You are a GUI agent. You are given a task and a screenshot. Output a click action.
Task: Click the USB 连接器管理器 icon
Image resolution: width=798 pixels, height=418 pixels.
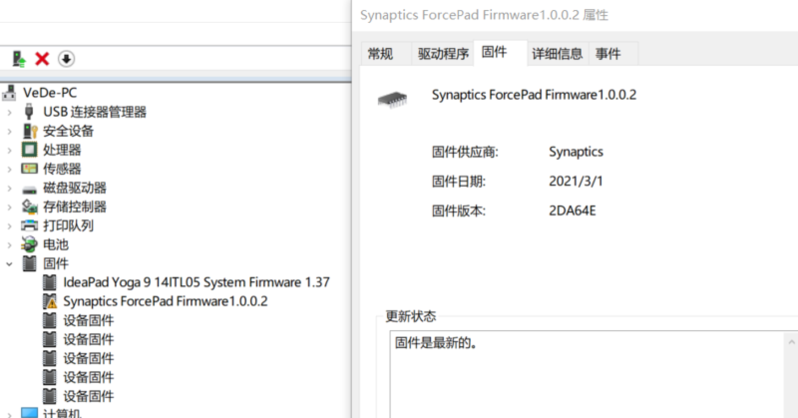29,111
